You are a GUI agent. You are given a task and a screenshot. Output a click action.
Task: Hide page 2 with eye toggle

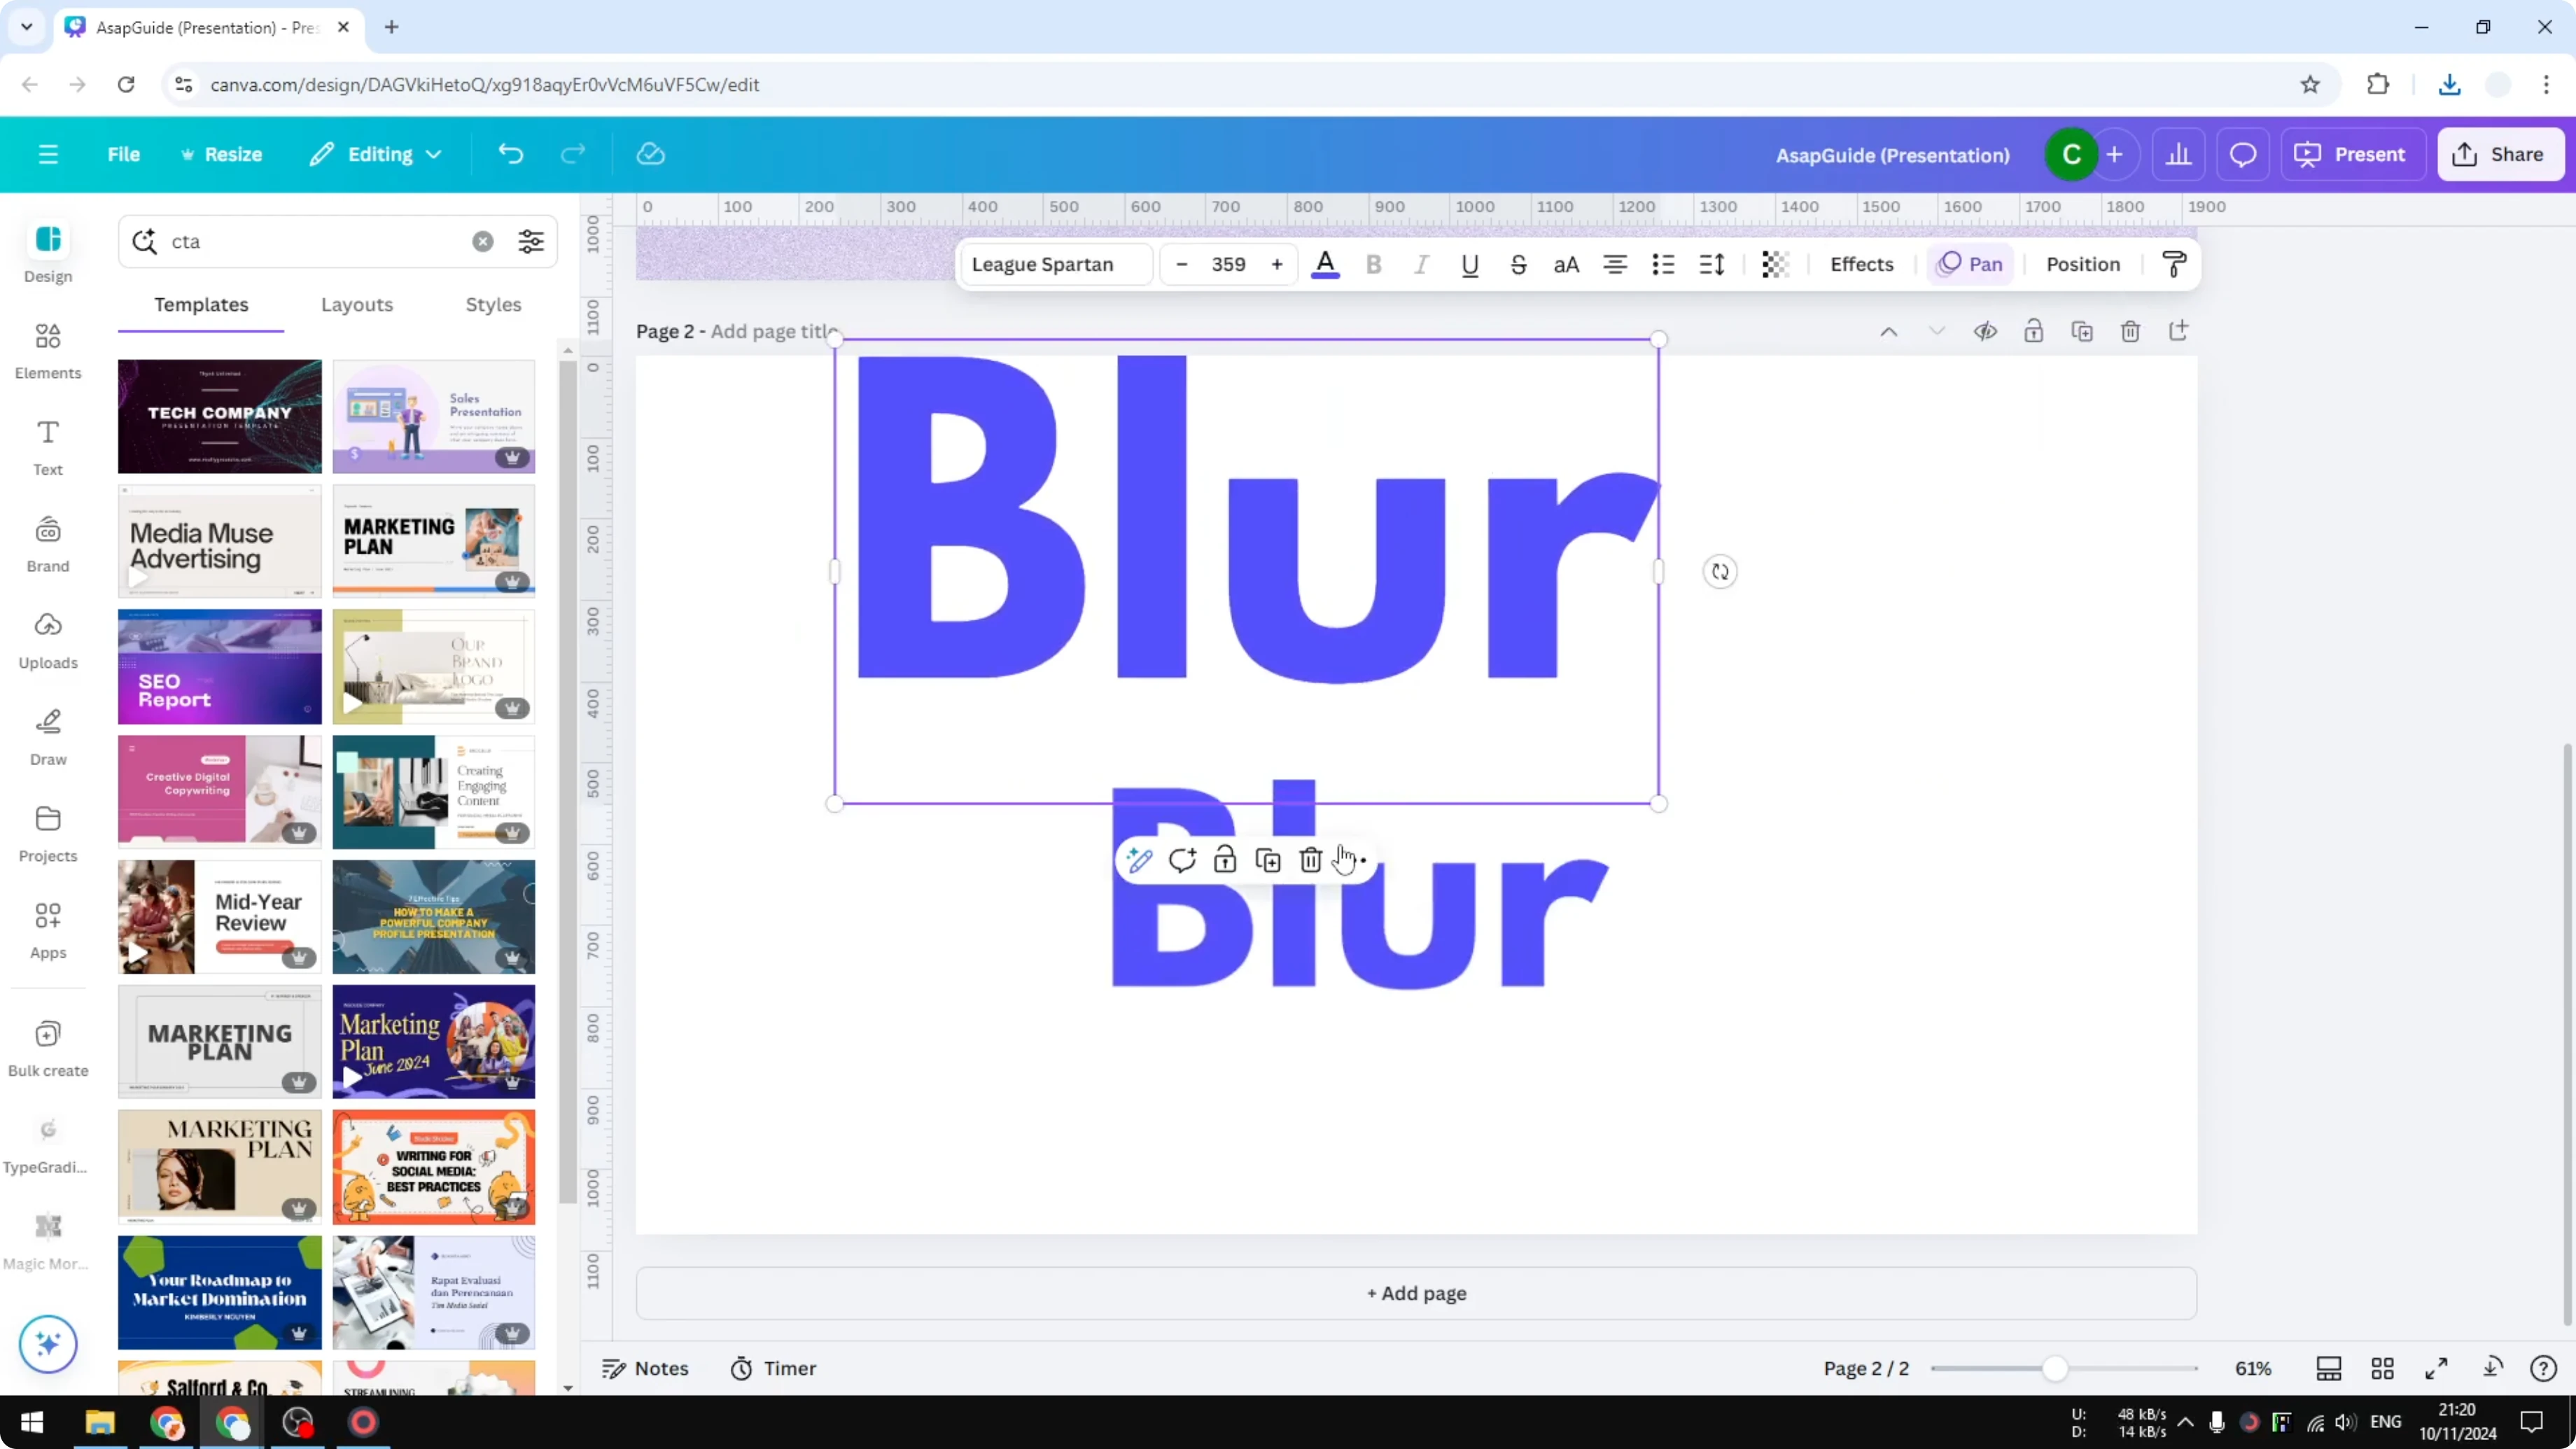click(1986, 331)
